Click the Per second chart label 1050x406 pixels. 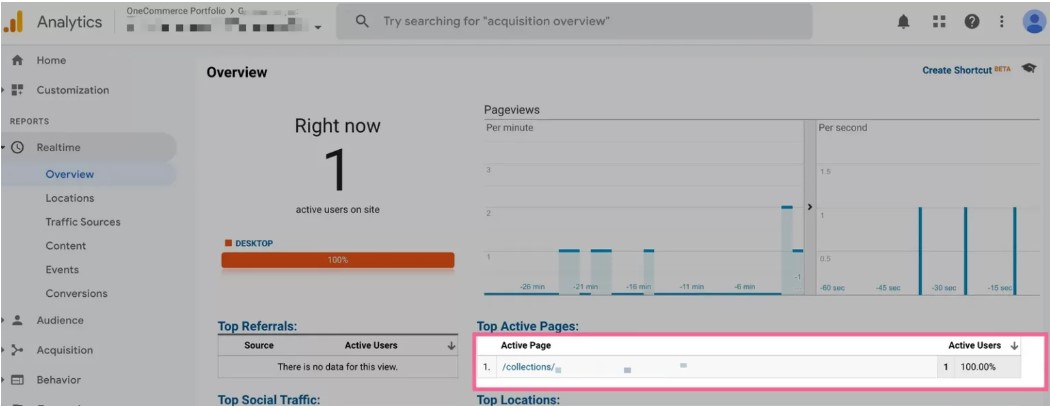[x=842, y=127]
